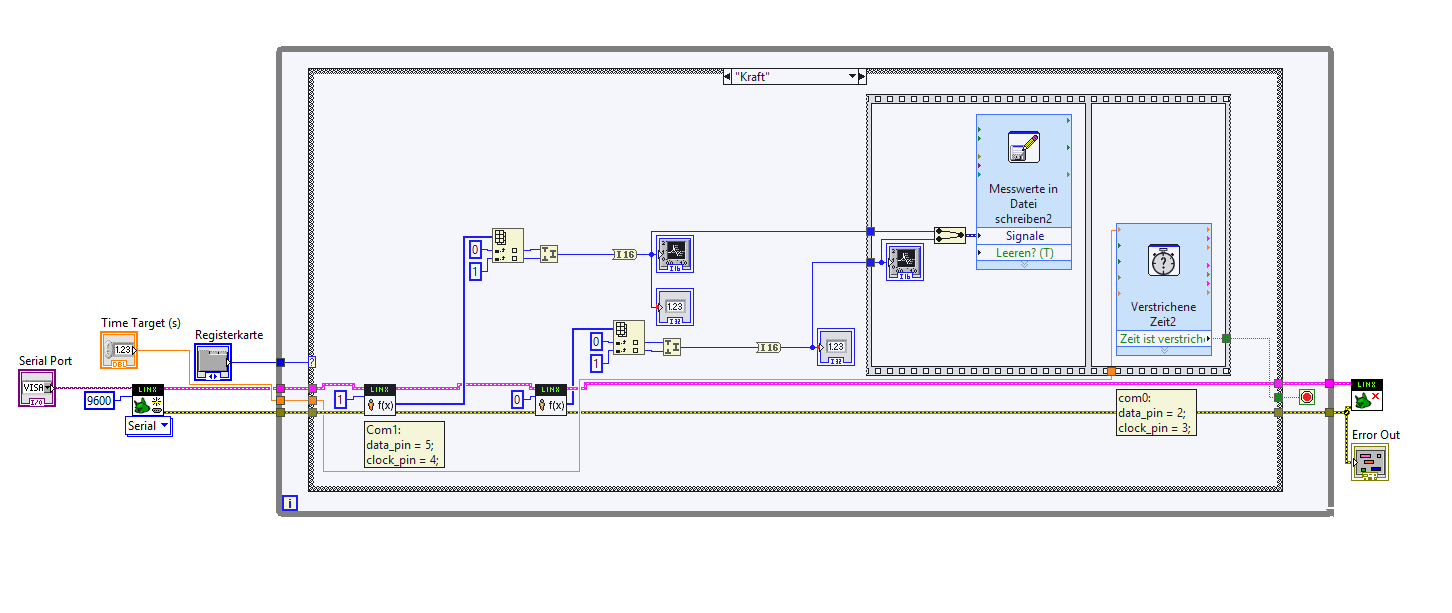
Task: Click the "Kraft" case label
Action: pos(752,77)
